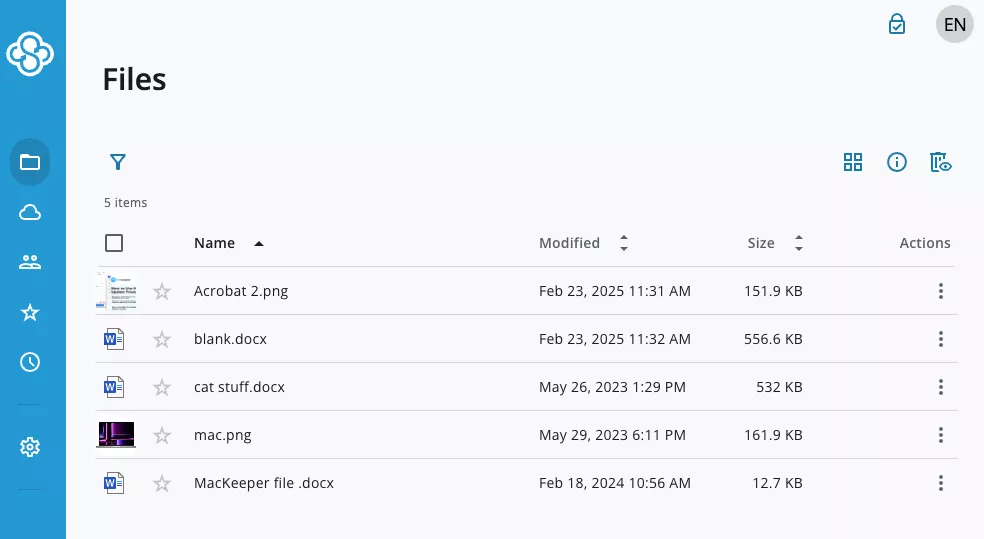Open the cloud section in sidebar
The width and height of the screenshot is (984, 539).
coord(30,212)
